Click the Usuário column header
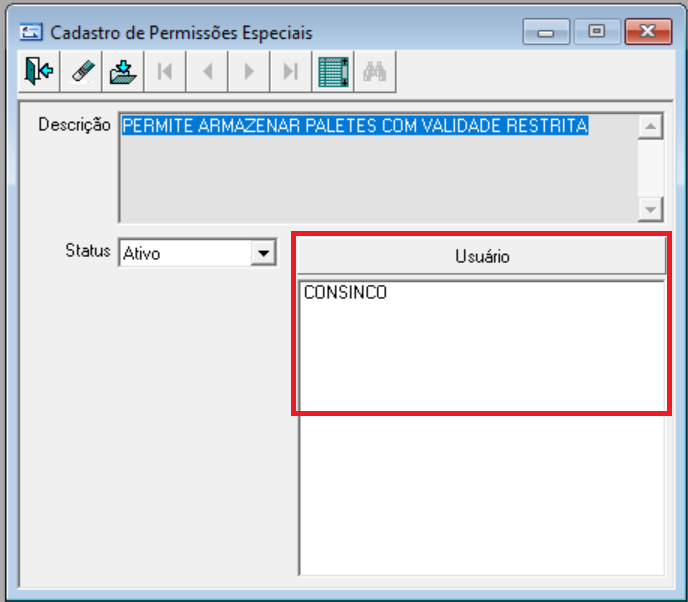Image resolution: width=688 pixels, height=602 pixels. click(x=482, y=256)
